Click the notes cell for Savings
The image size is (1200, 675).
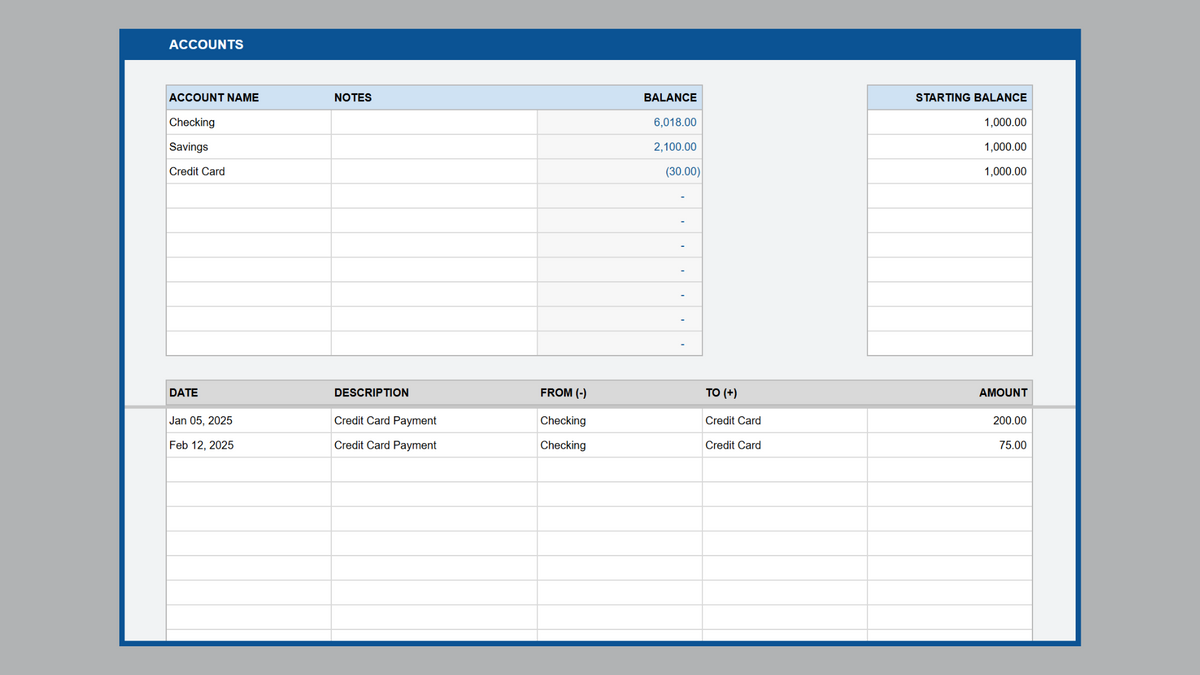click(434, 147)
